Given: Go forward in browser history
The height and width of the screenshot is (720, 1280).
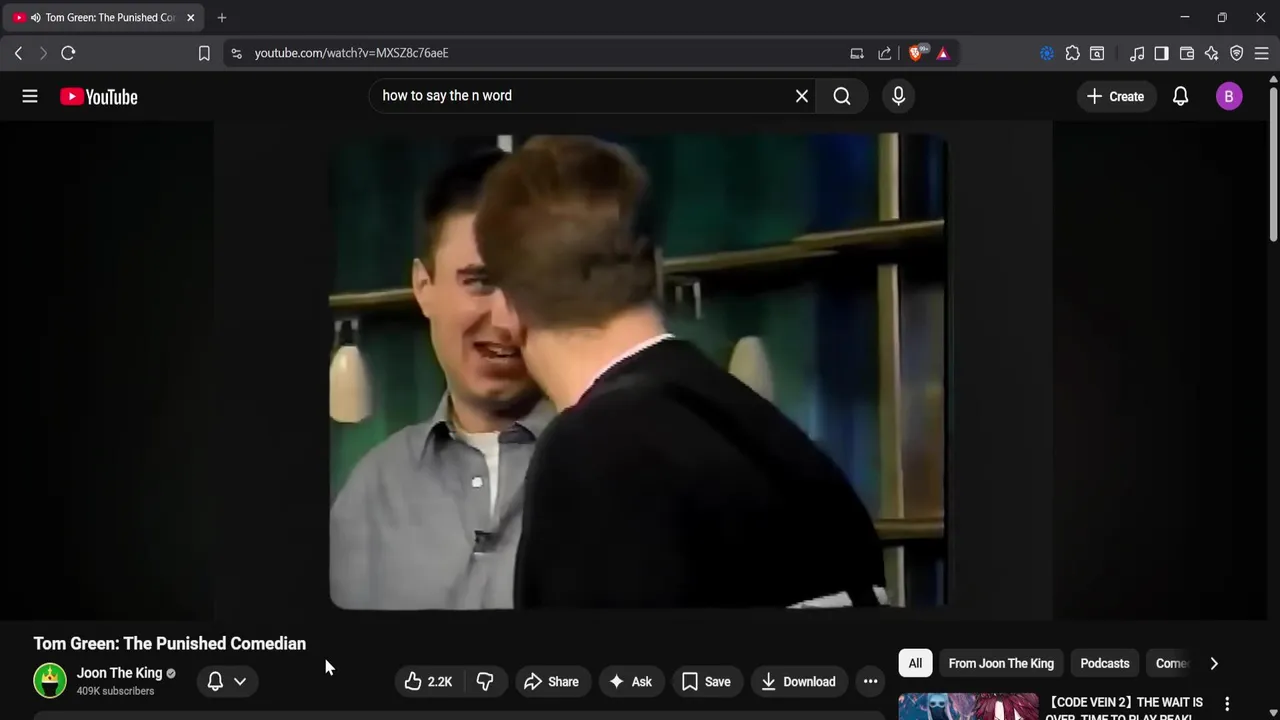Looking at the screenshot, I should click(x=43, y=53).
